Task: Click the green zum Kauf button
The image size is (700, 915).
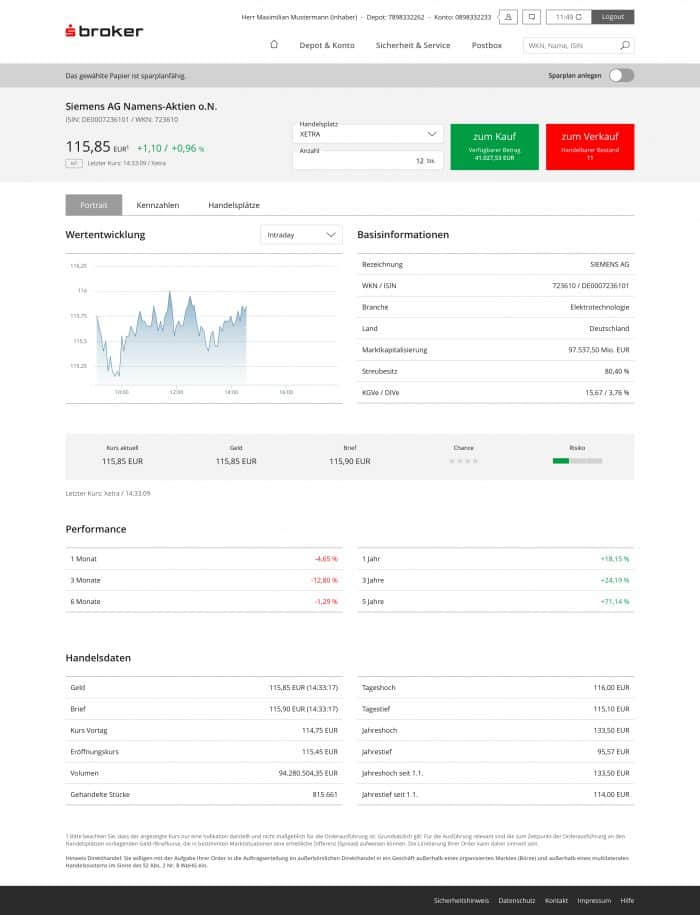Action: click(x=495, y=146)
